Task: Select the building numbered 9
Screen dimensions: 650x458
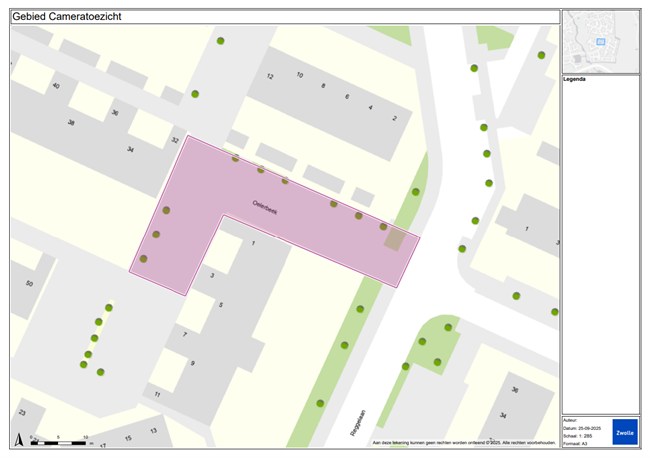Action: coord(192,362)
